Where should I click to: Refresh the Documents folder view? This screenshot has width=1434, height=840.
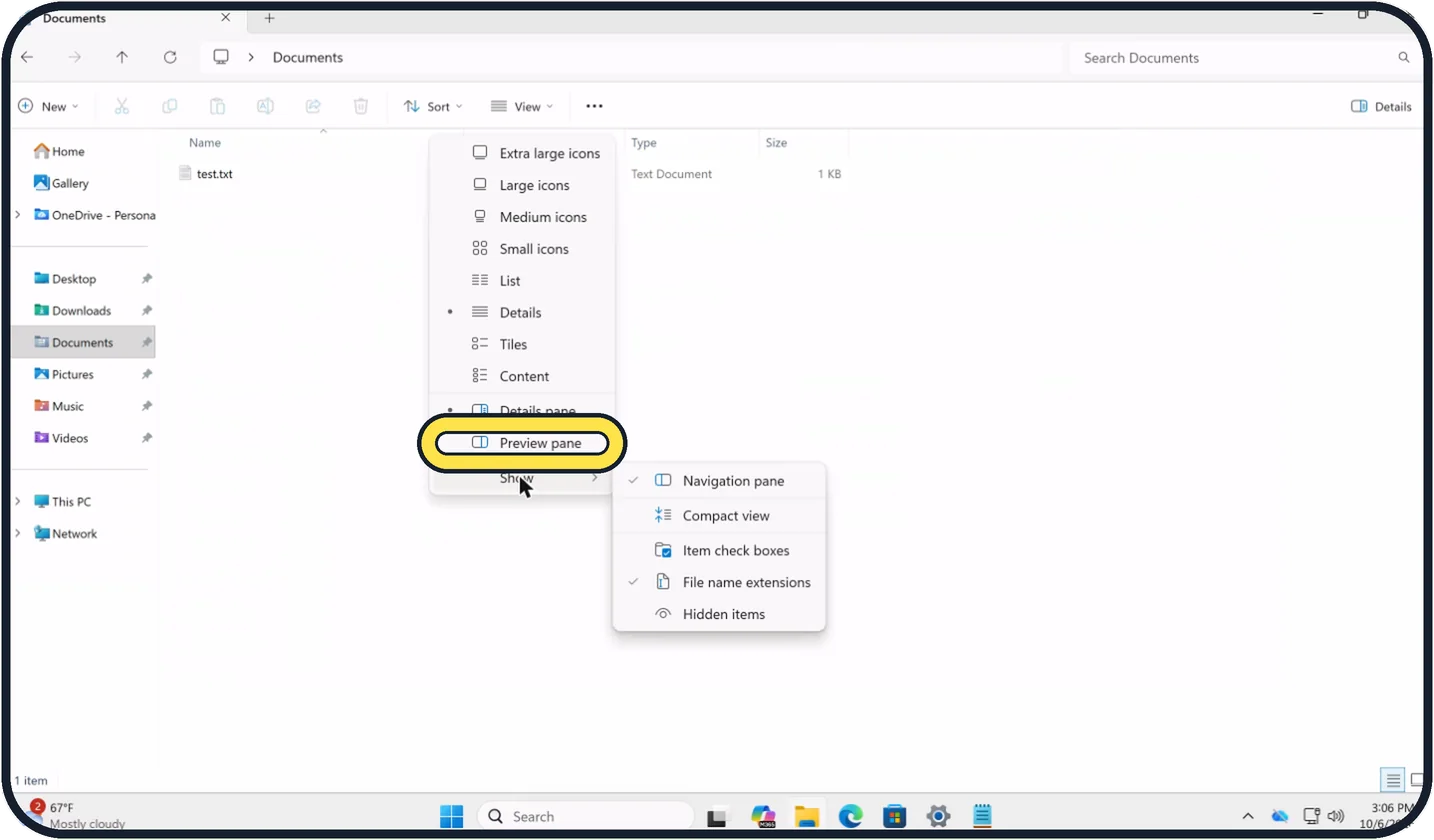pyautogui.click(x=170, y=58)
